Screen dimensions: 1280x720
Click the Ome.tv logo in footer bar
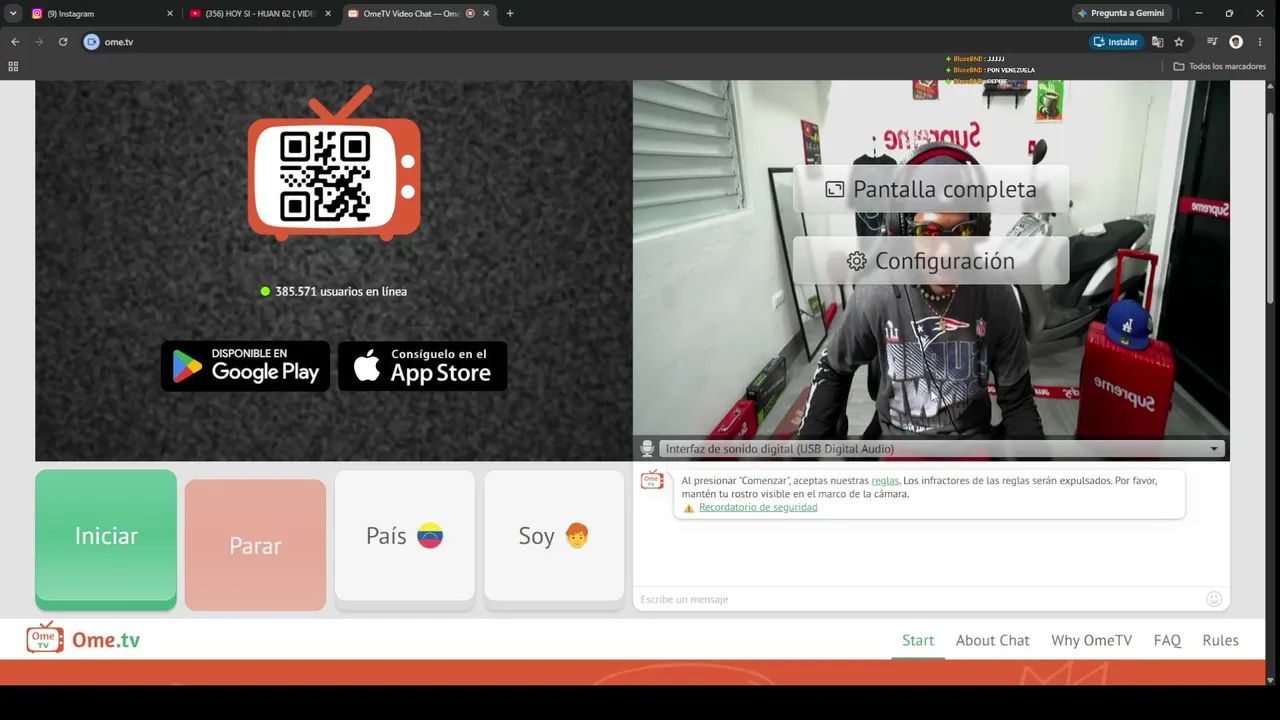pos(83,639)
